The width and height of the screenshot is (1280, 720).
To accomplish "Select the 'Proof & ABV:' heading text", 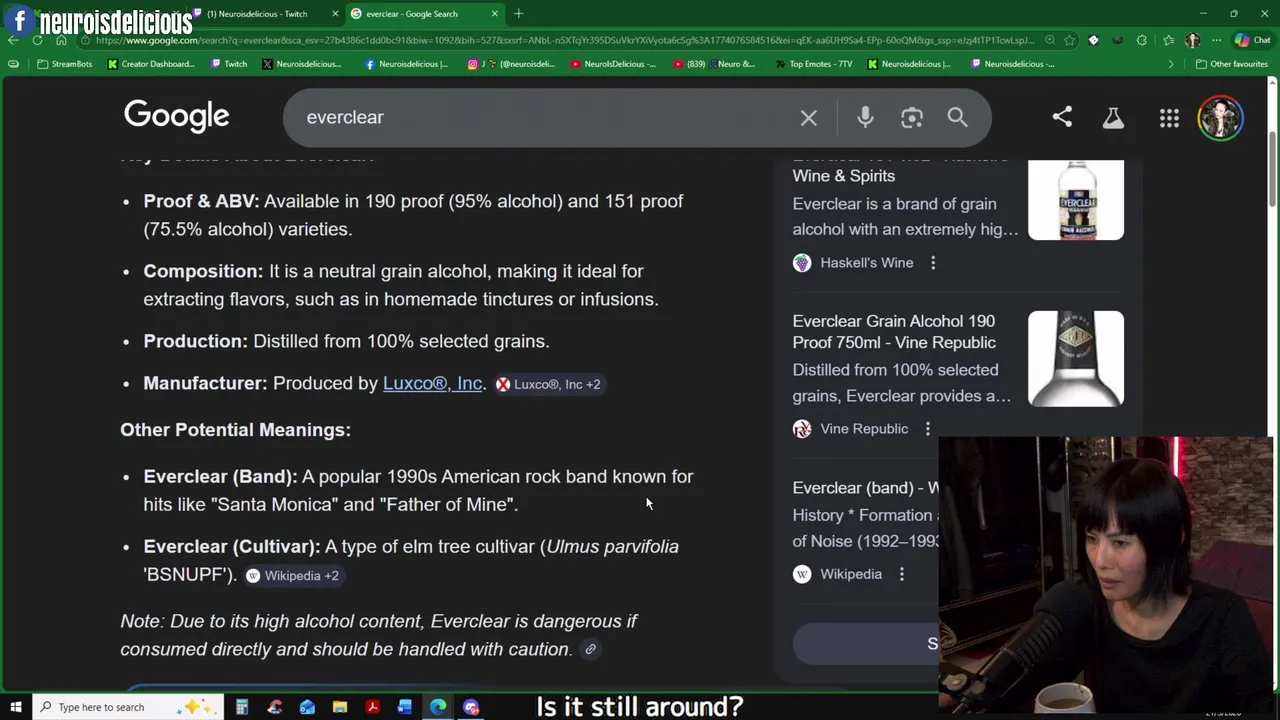I will pos(201,201).
